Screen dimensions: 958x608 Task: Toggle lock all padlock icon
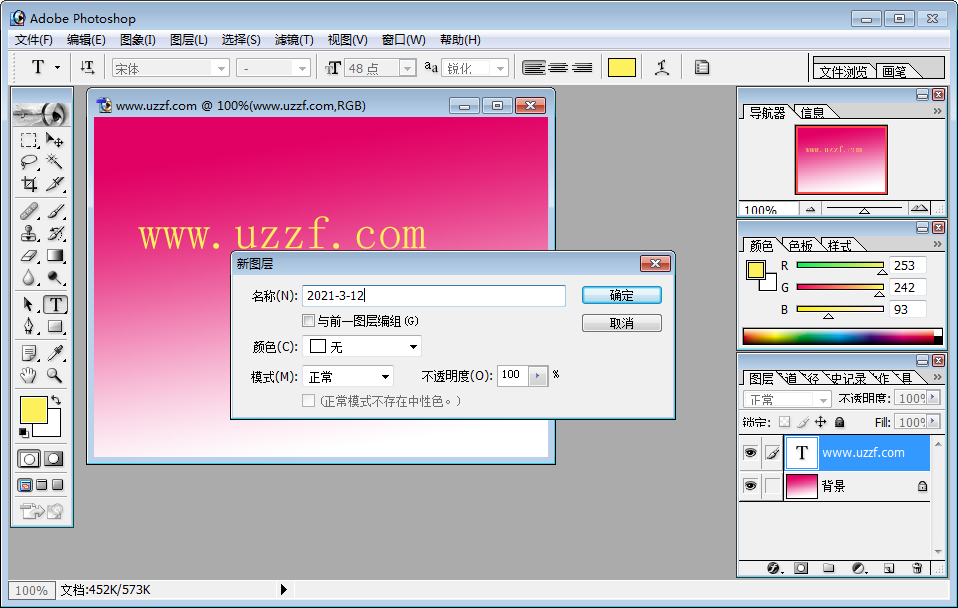pyautogui.click(x=839, y=422)
